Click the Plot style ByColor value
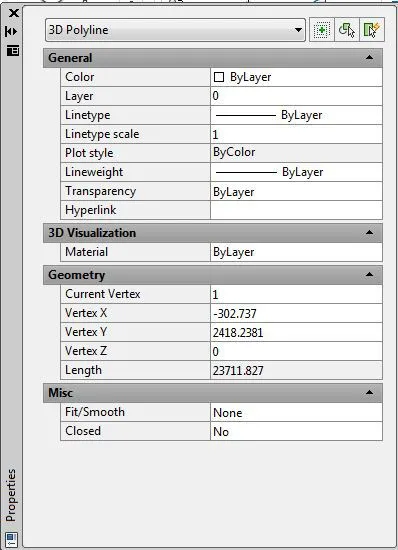The image size is (398, 550). click(296, 153)
